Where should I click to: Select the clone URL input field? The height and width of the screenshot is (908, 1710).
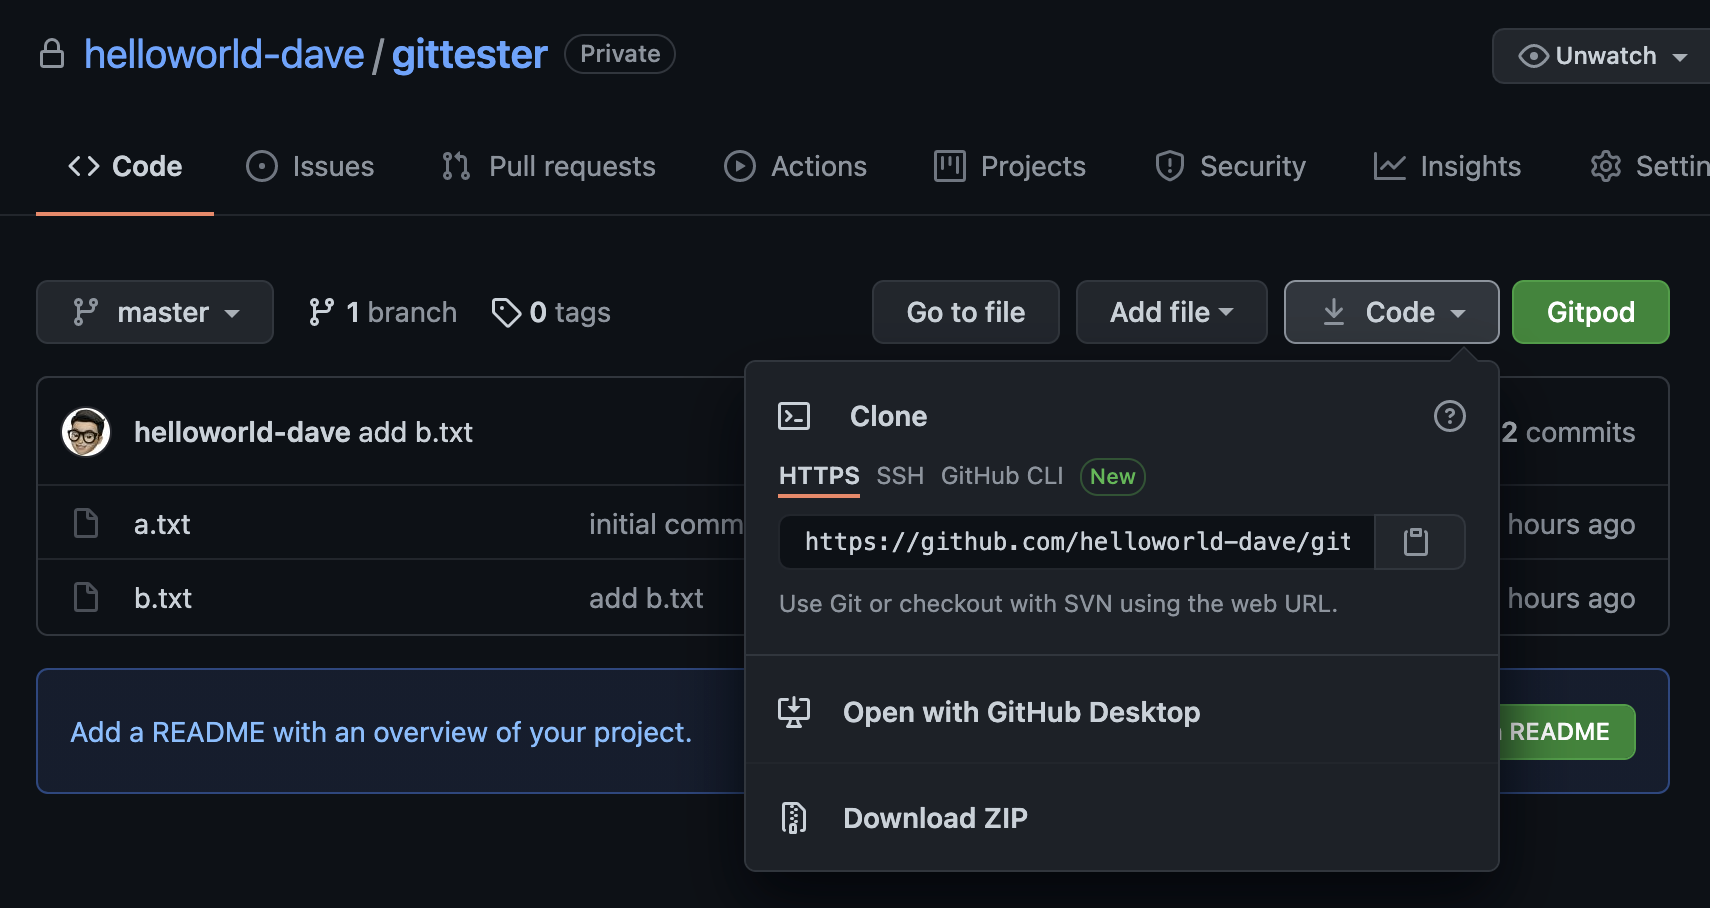point(1075,542)
